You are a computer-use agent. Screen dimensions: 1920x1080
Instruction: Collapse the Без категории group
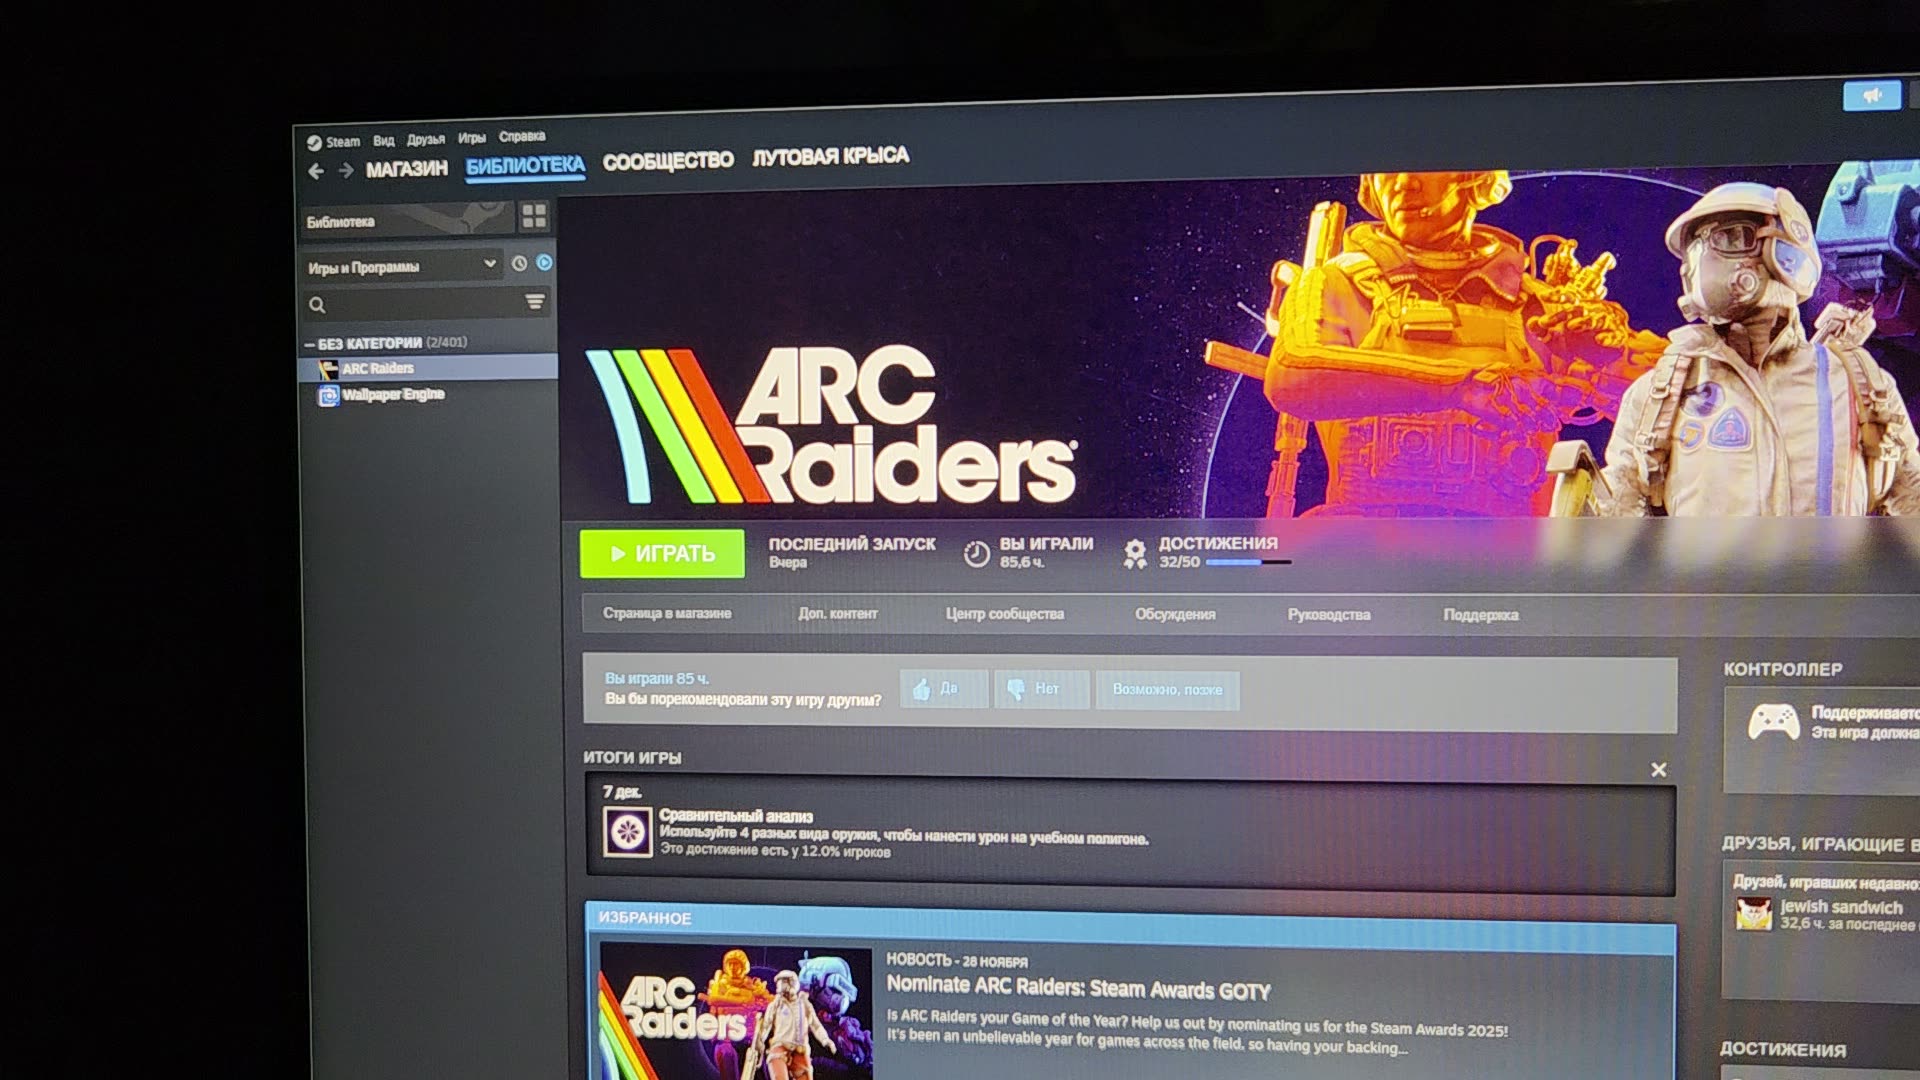[310, 344]
